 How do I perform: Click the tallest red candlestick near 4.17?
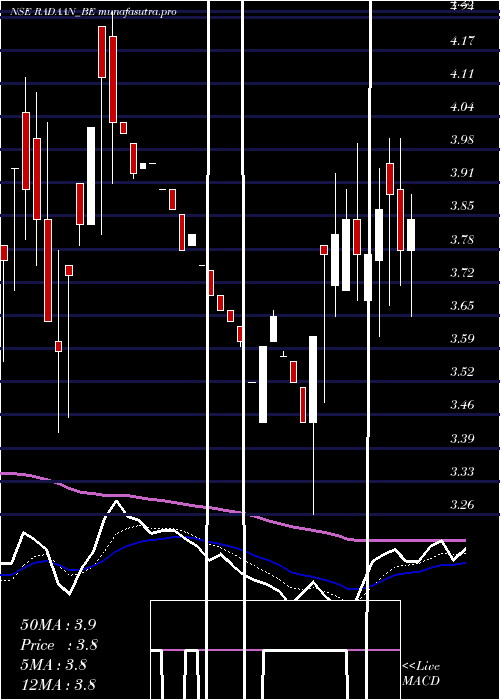click(113, 79)
